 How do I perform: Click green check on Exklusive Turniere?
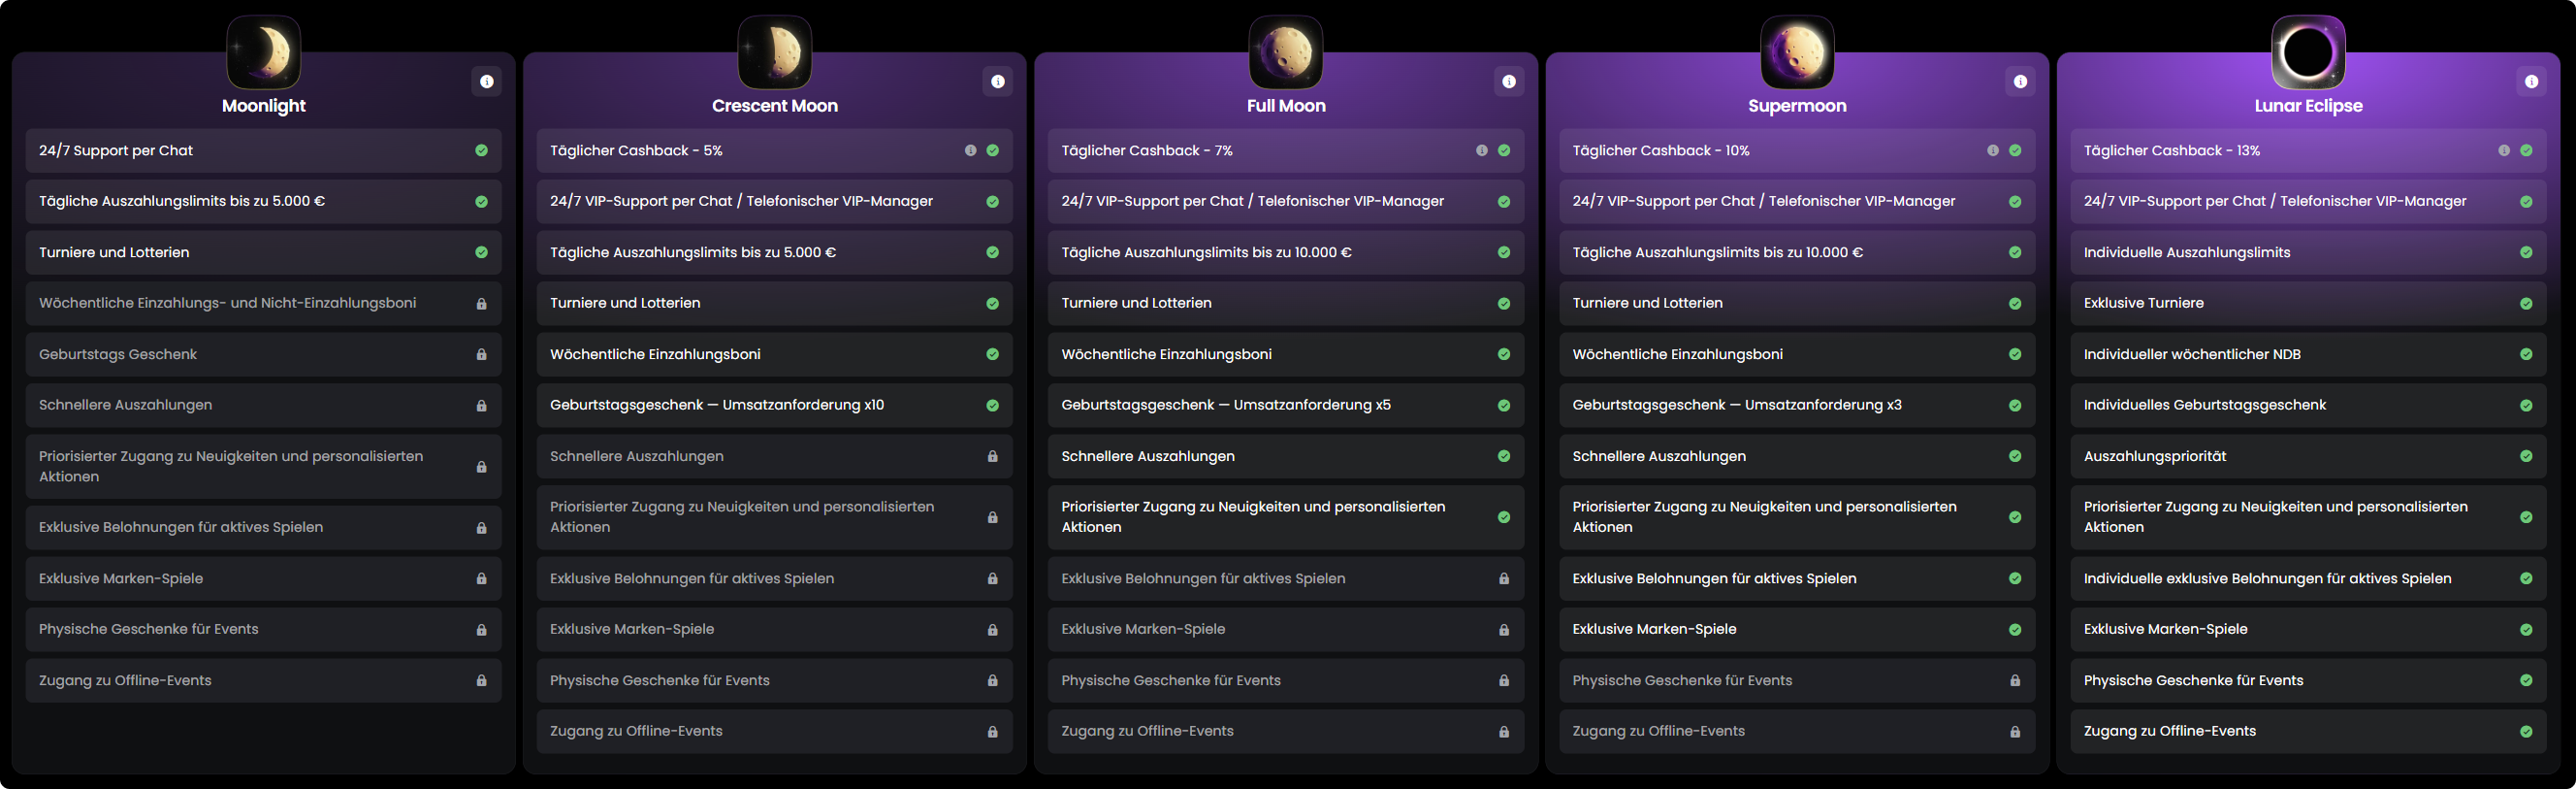[x=2525, y=304]
